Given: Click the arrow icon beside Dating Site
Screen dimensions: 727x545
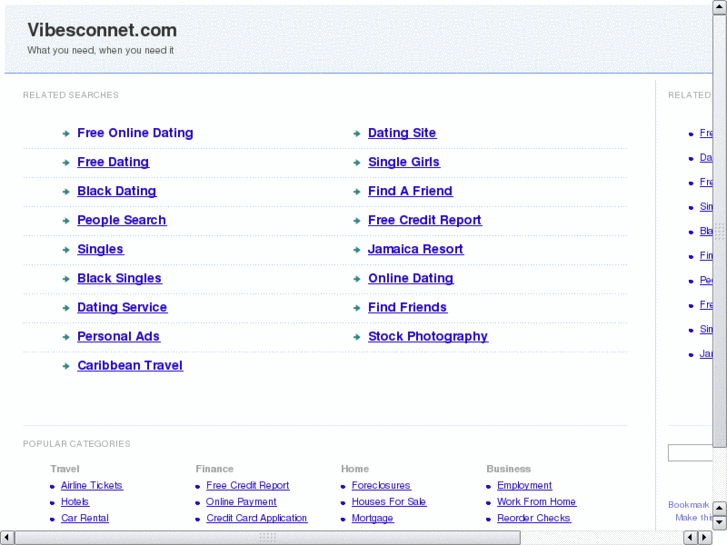Looking at the screenshot, I should pos(357,134).
